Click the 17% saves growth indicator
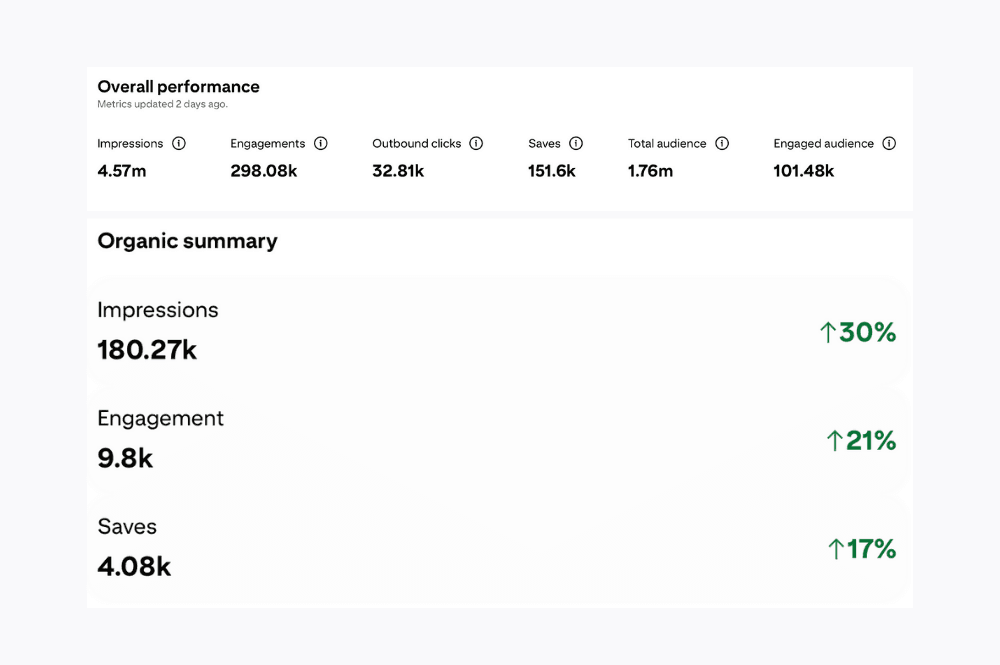Image resolution: width=1000 pixels, height=665 pixels. [x=861, y=549]
